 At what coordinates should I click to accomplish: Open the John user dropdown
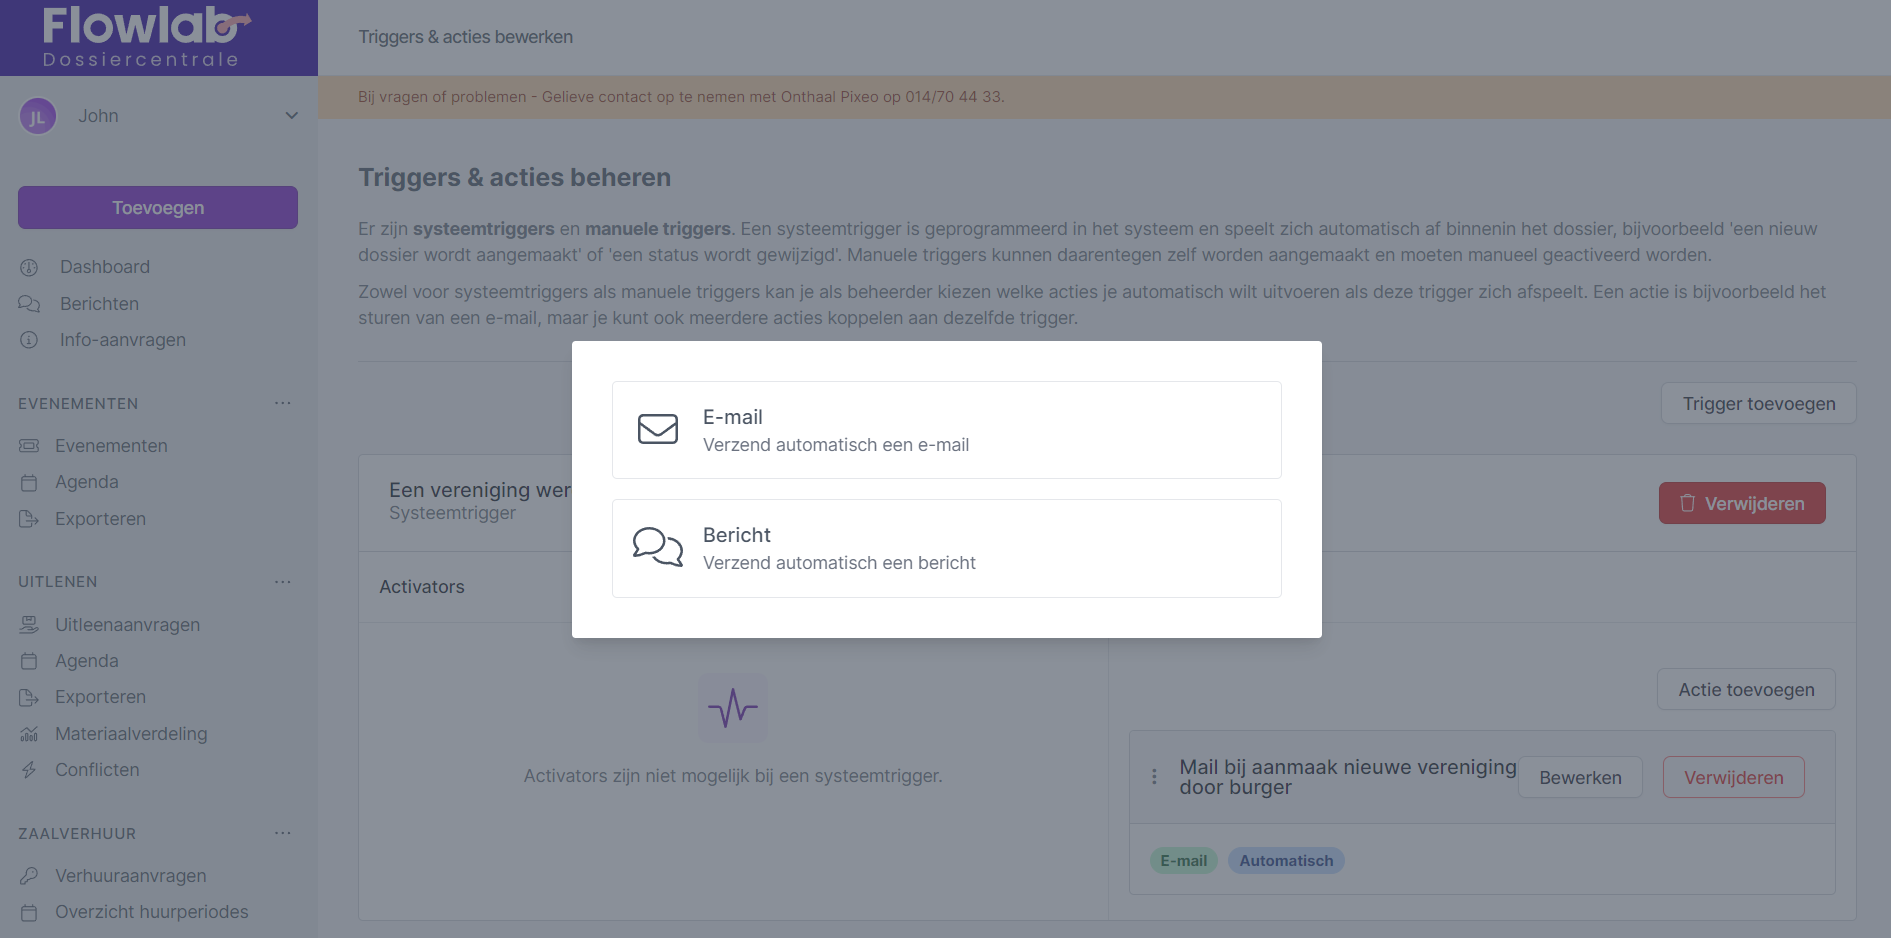pos(291,116)
